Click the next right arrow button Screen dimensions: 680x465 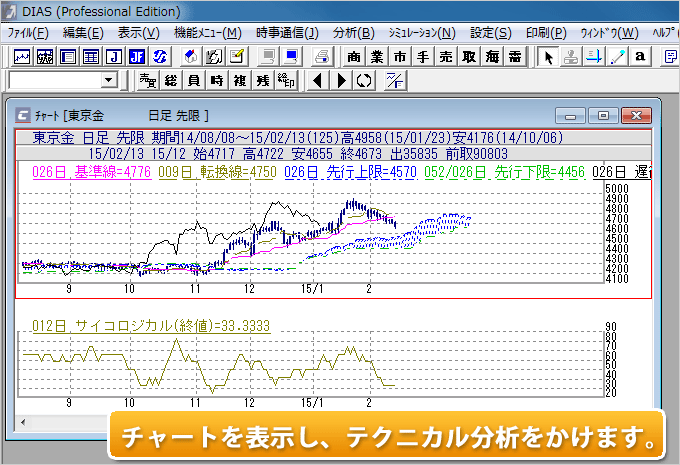click(x=341, y=80)
